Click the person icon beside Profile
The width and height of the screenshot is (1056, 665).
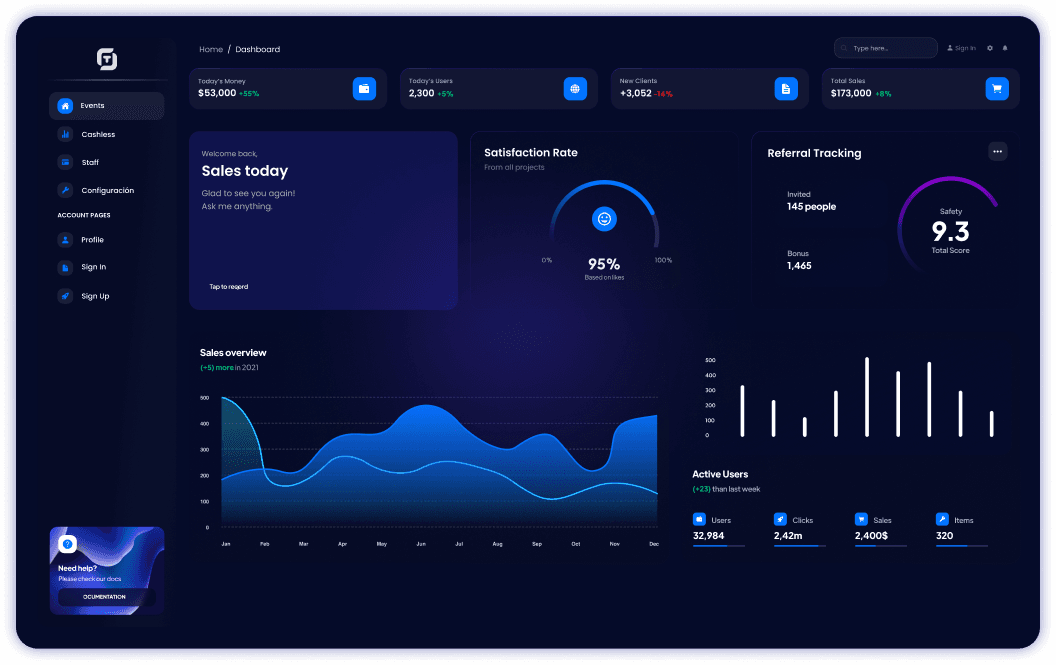(65, 240)
